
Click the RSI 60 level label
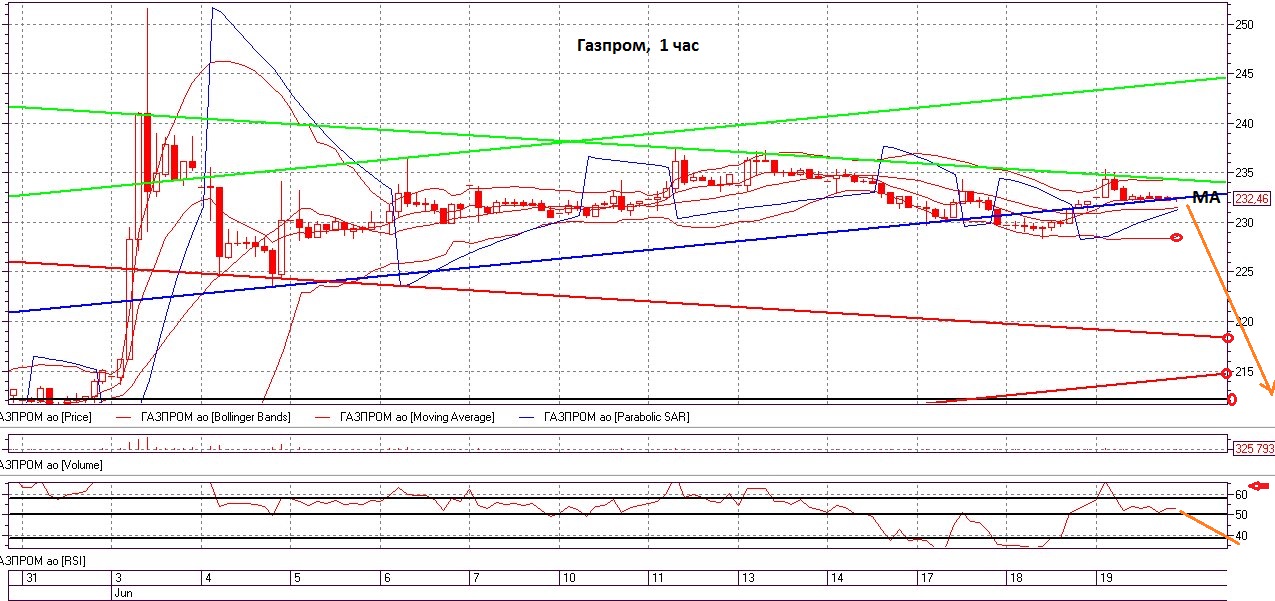tap(1240, 495)
